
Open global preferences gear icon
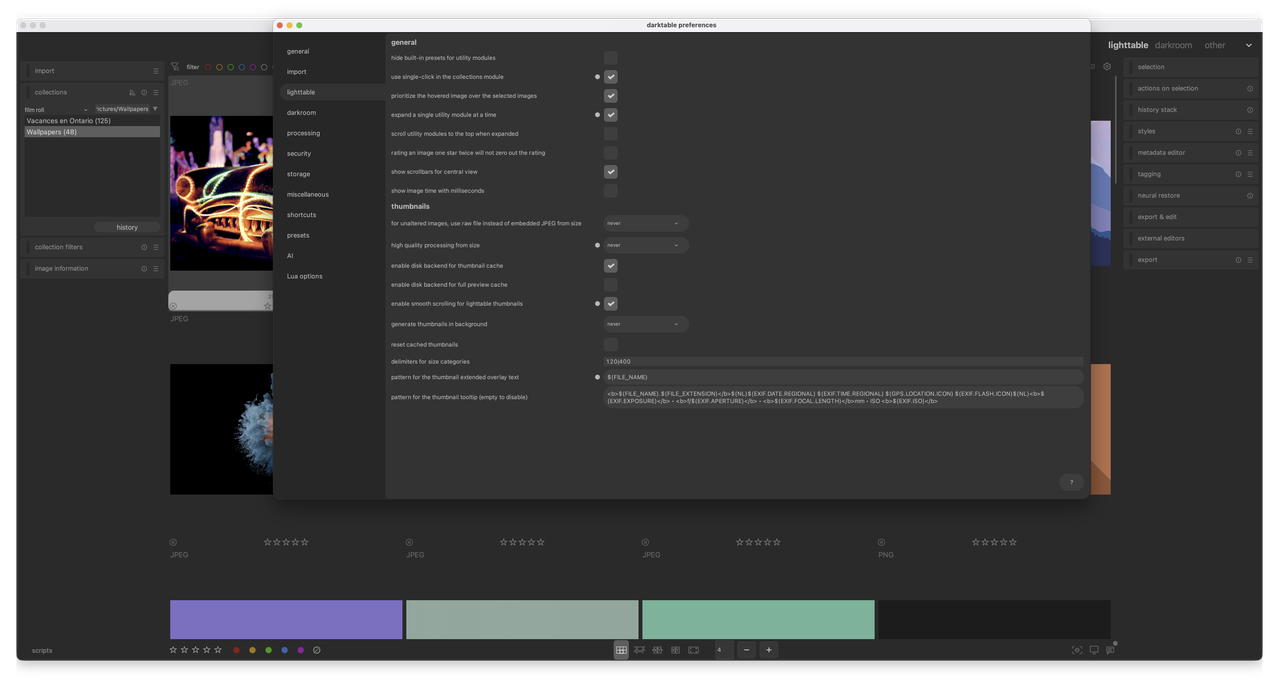1107,67
